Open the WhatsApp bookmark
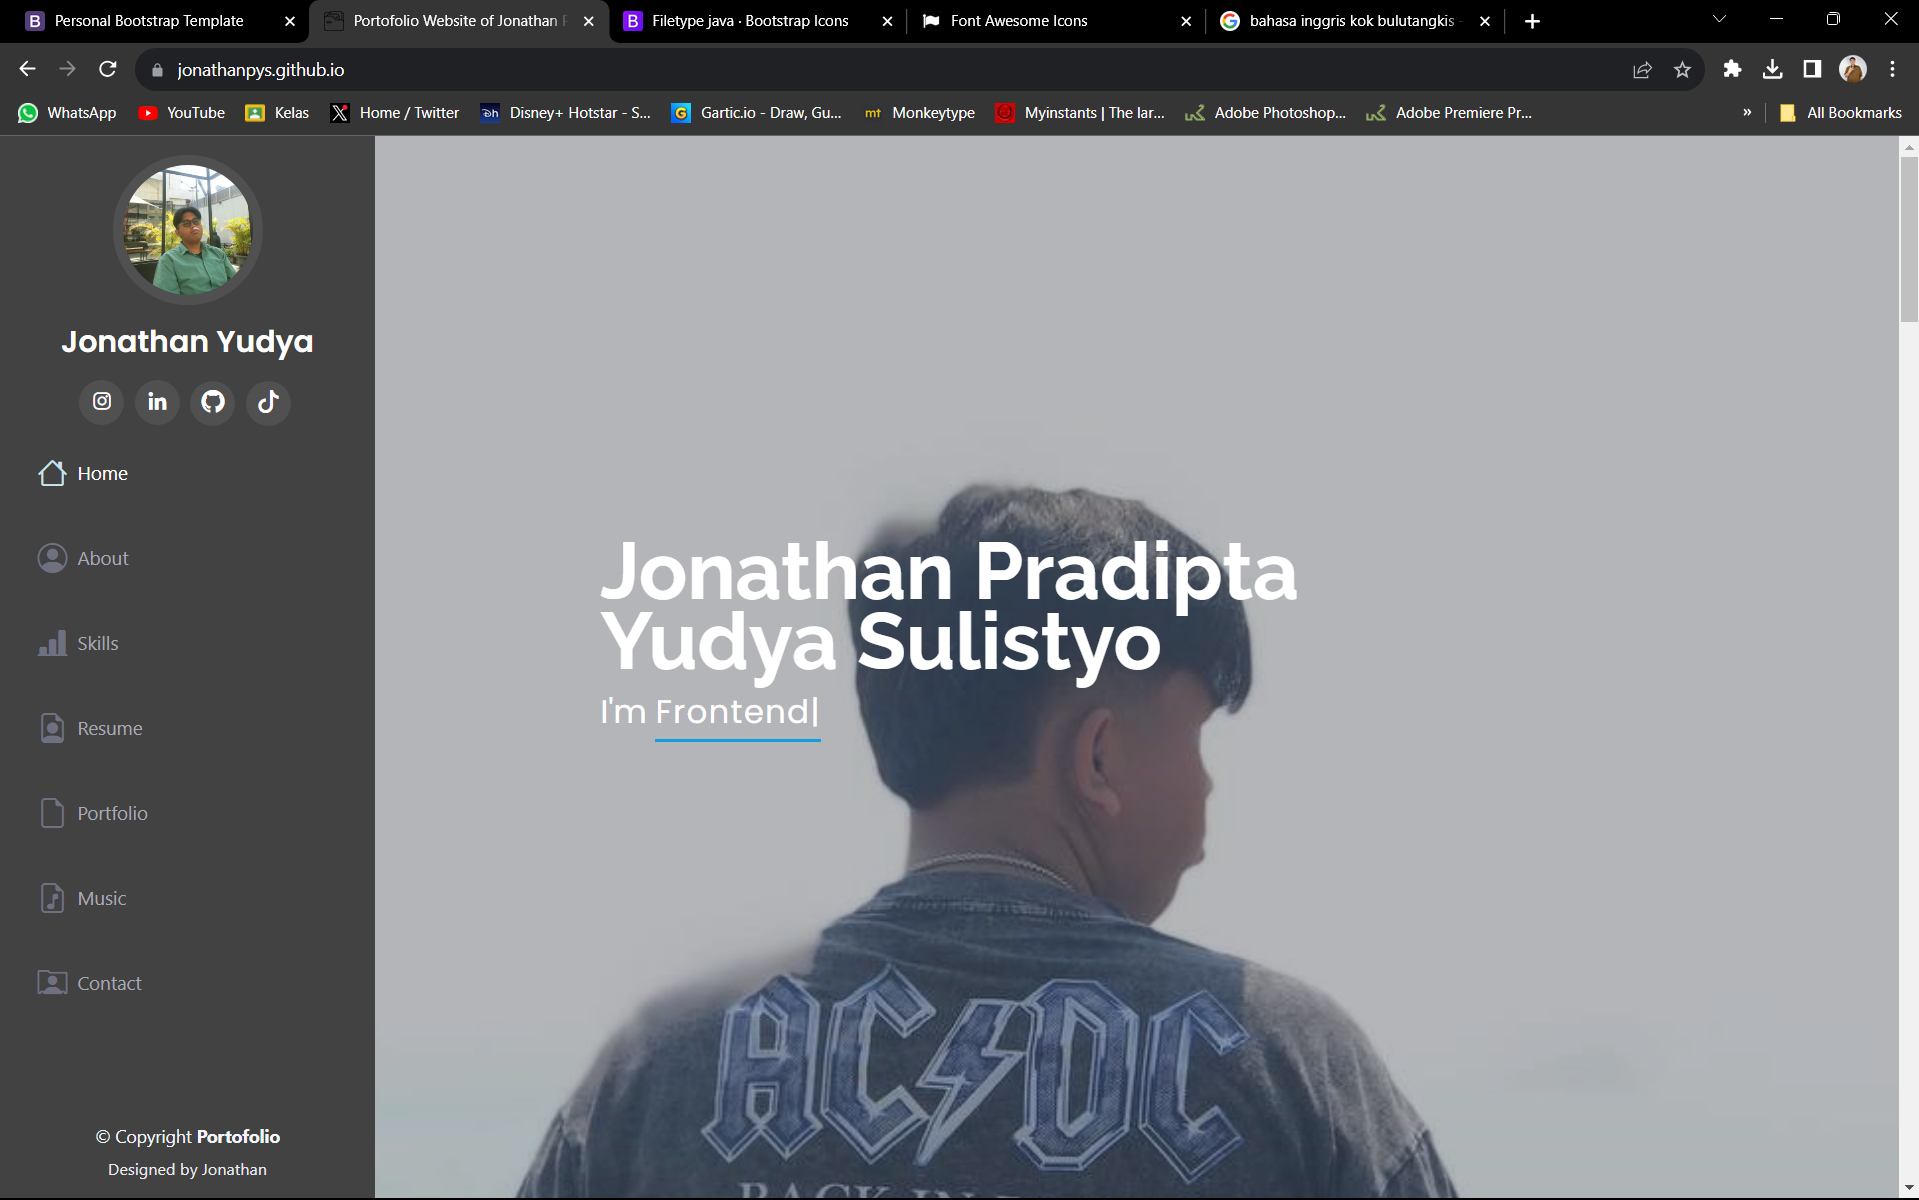Screen dimensions: 1919x1200 pos(67,113)
